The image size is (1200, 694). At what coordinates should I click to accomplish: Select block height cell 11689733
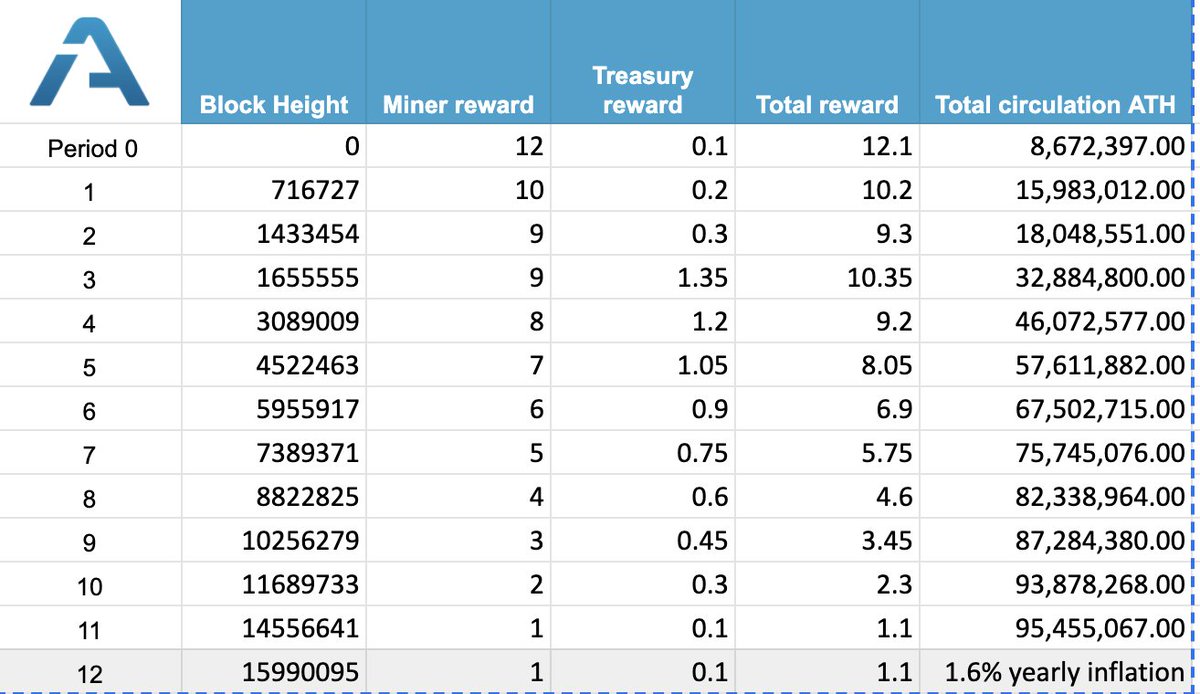tap(274, 585)
